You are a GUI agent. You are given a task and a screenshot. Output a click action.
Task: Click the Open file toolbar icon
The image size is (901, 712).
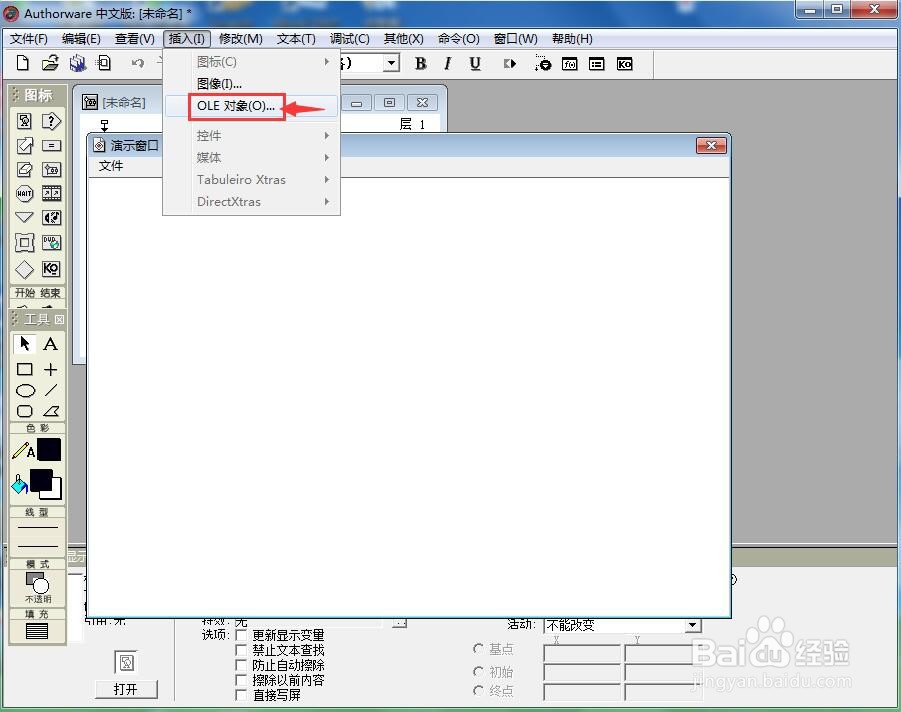click(x=50, y=63)
